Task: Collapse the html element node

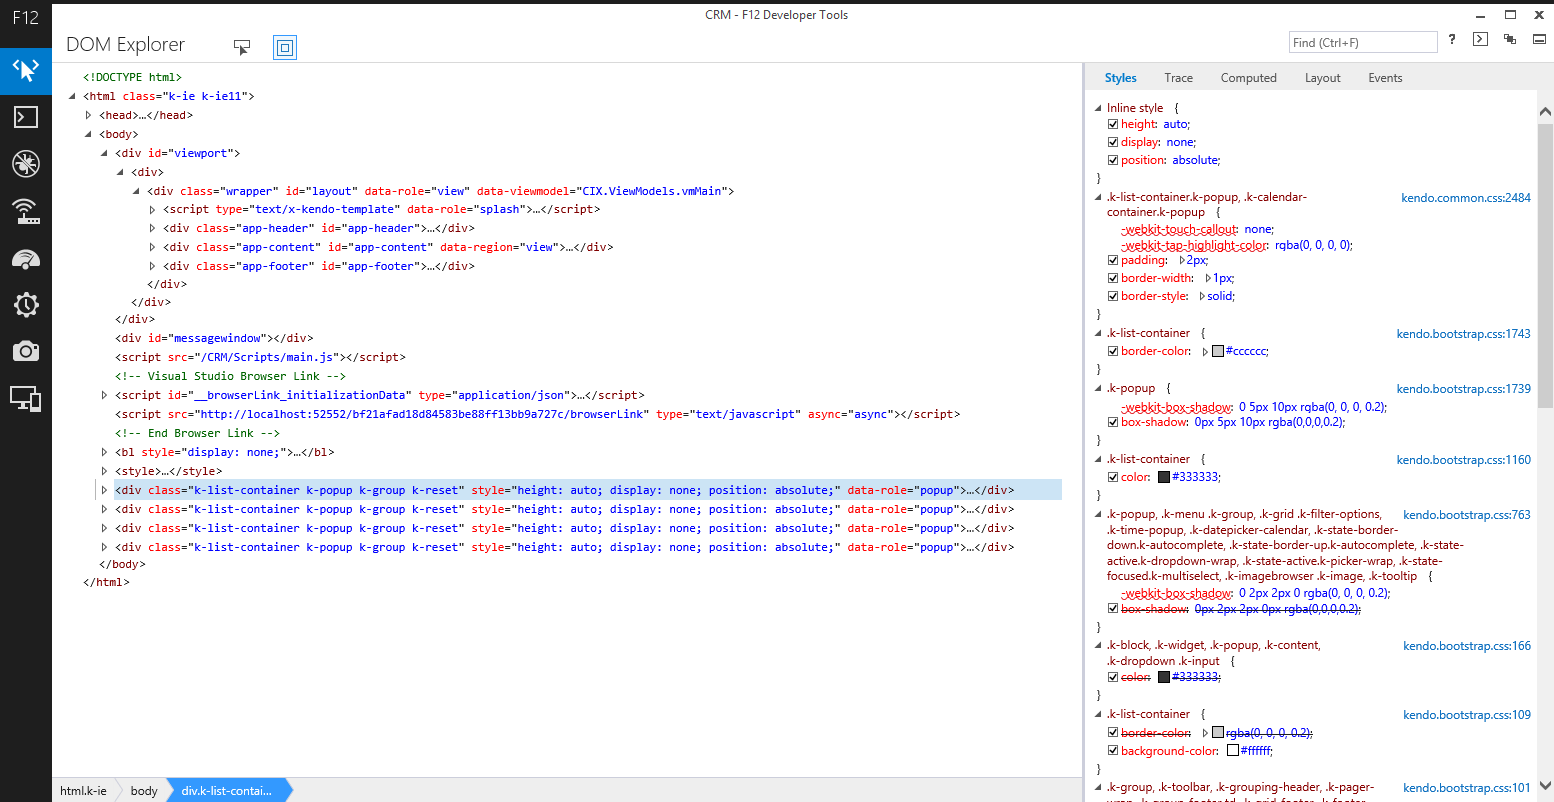Action: (73, 97)
